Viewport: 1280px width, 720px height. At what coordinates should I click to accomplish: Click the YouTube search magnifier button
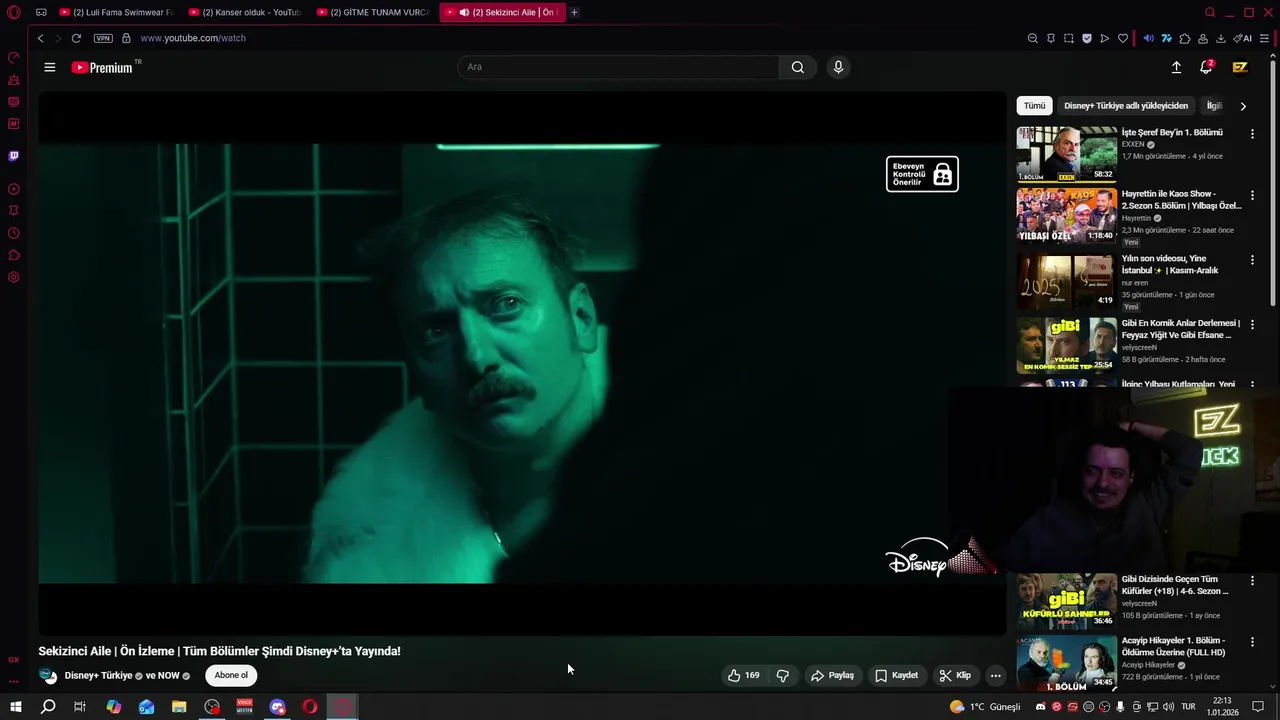click(797, 67)
